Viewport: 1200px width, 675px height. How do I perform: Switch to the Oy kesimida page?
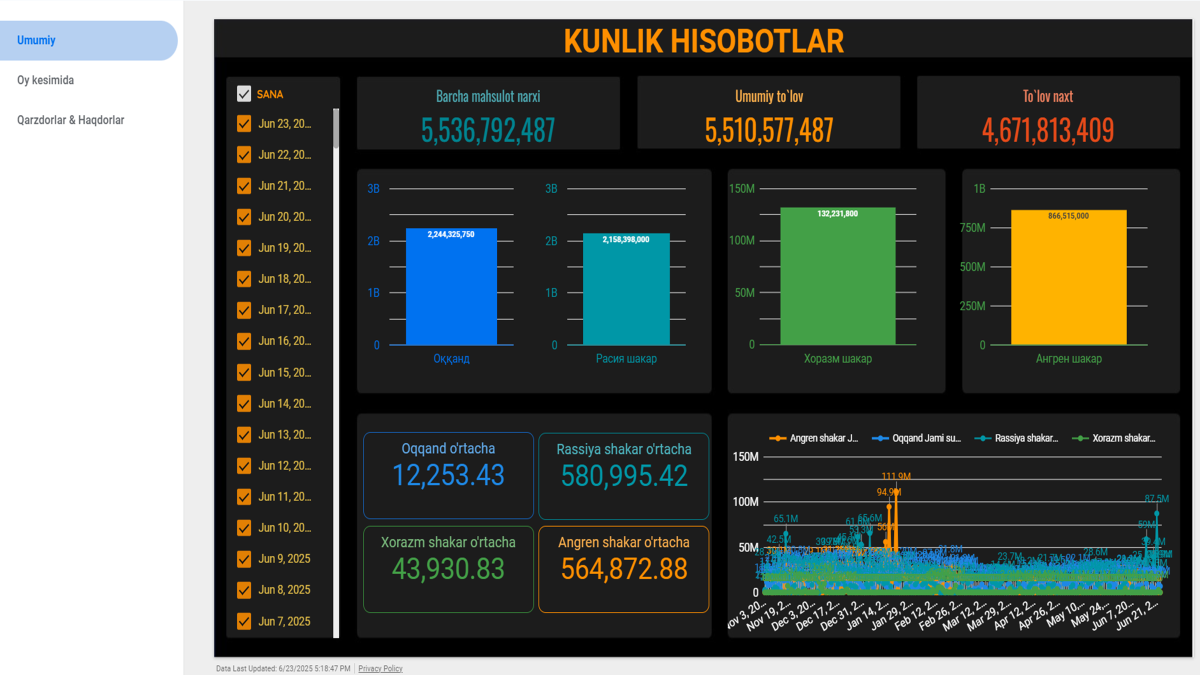45,80
